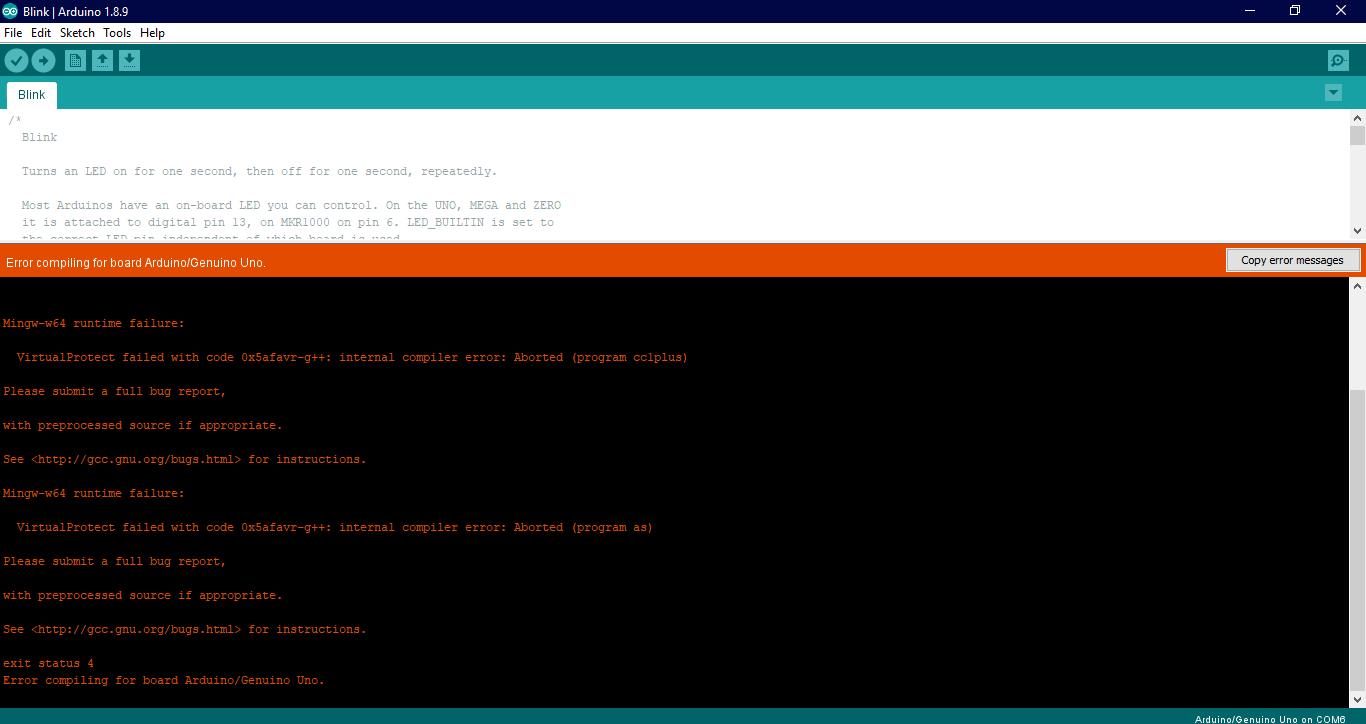
Task: Click the exit status 4 error line
Action: [47, 662]
